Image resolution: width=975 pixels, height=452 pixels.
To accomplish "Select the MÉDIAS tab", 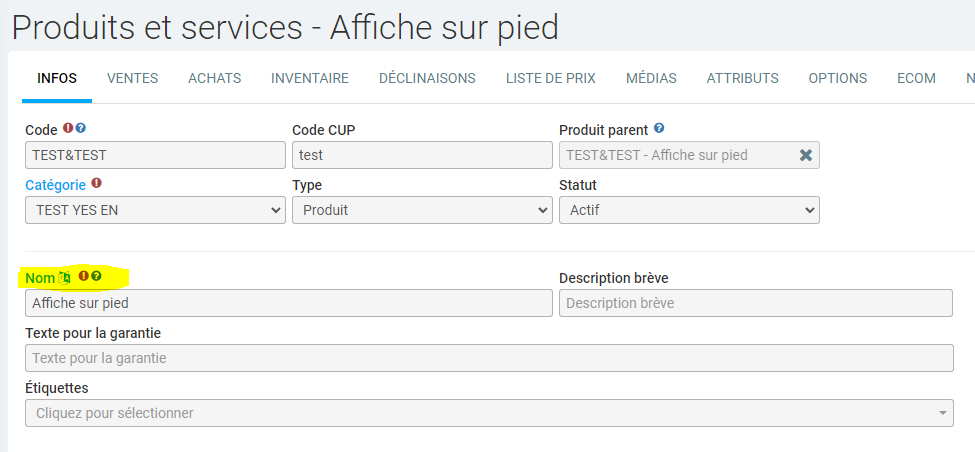I will [651, 78].
